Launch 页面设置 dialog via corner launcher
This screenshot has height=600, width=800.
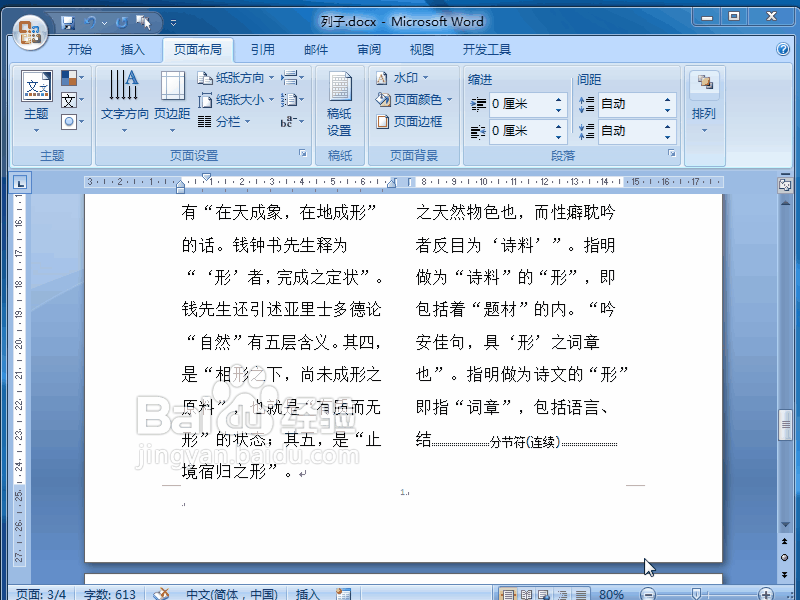click(303, 153)
